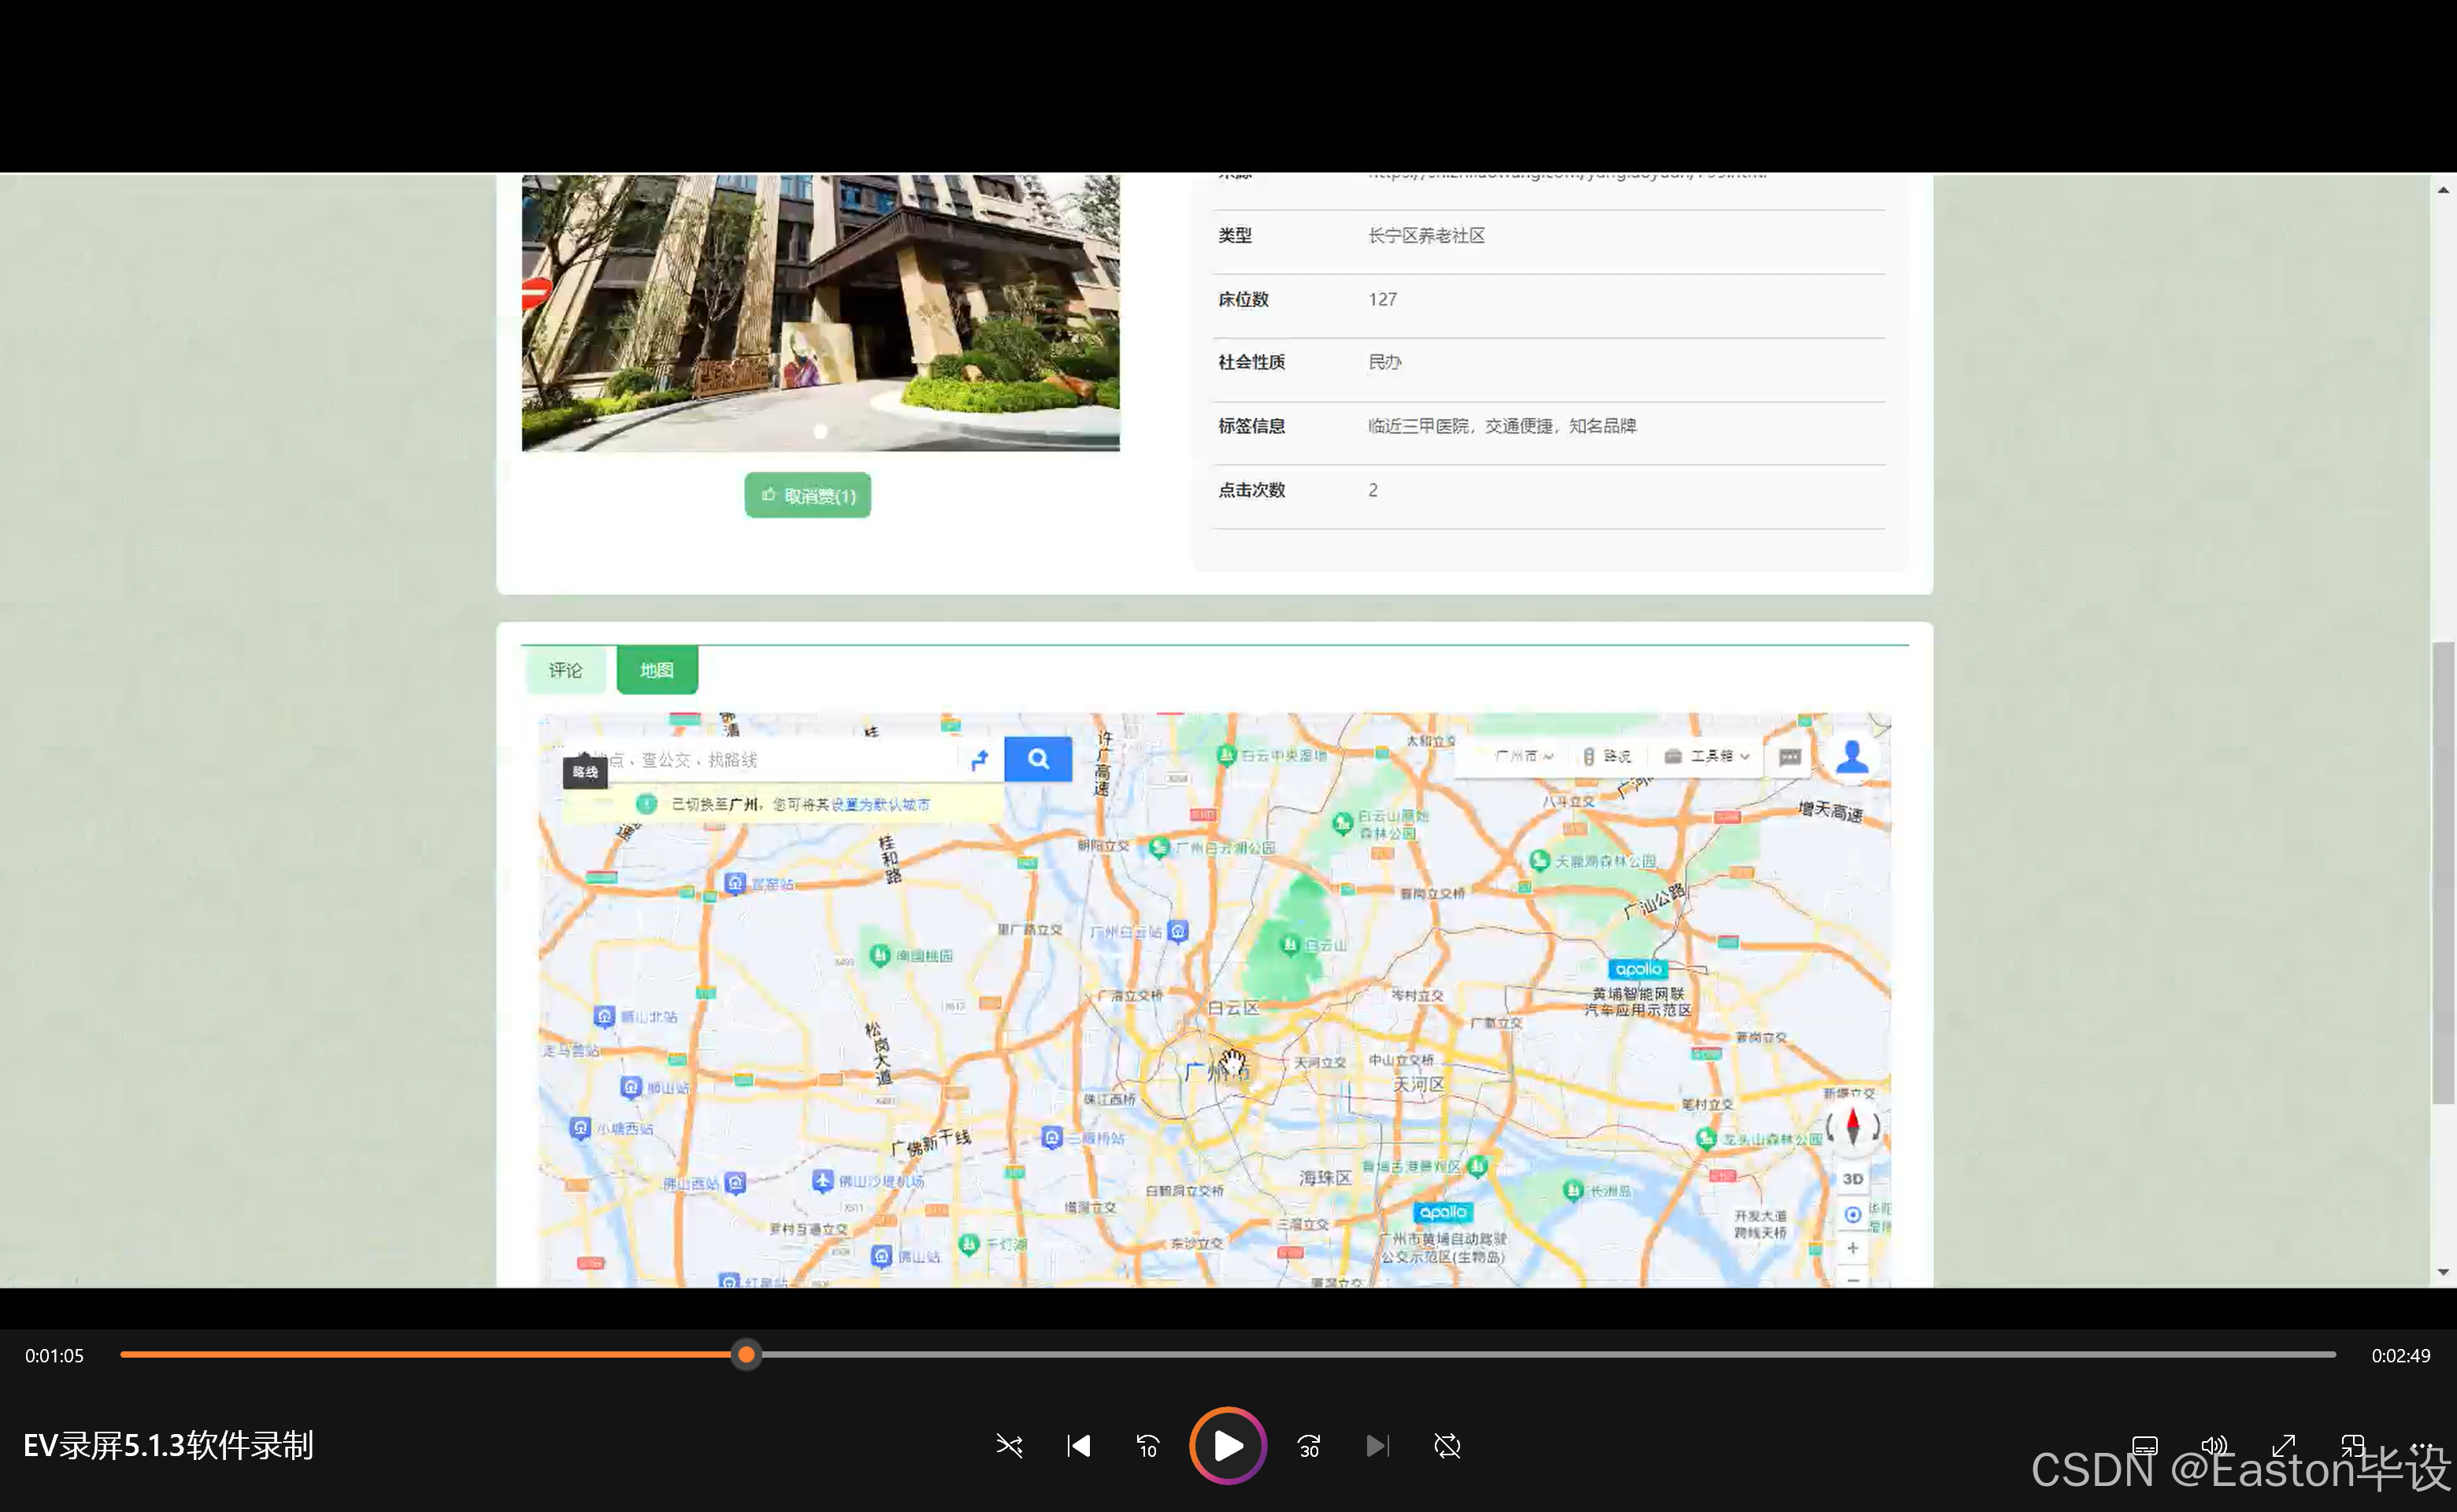Image resolution: width=2457 pixels, height=1512 pixels.
Task: Click the 广州白云站 station marker
Action: point(1179,932)
